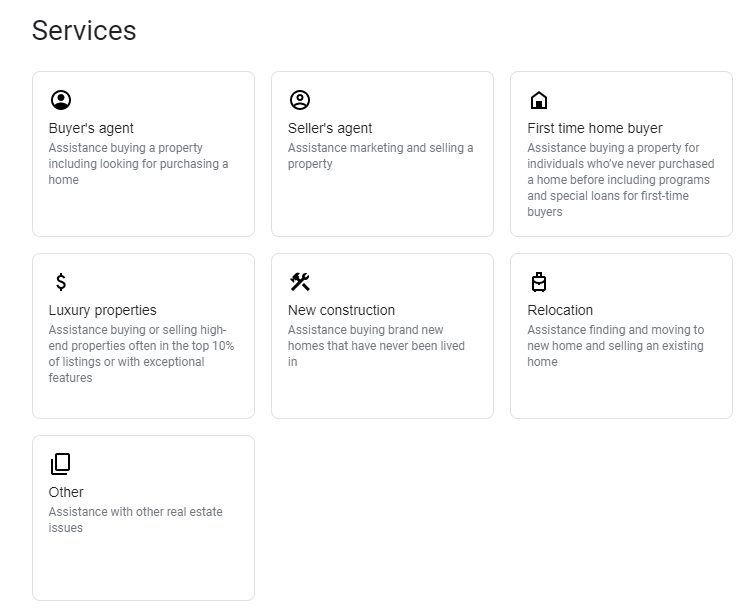Viewport: 747px width, 615px height.
Task: Choose the First time home buyer title
Action: 595,128
